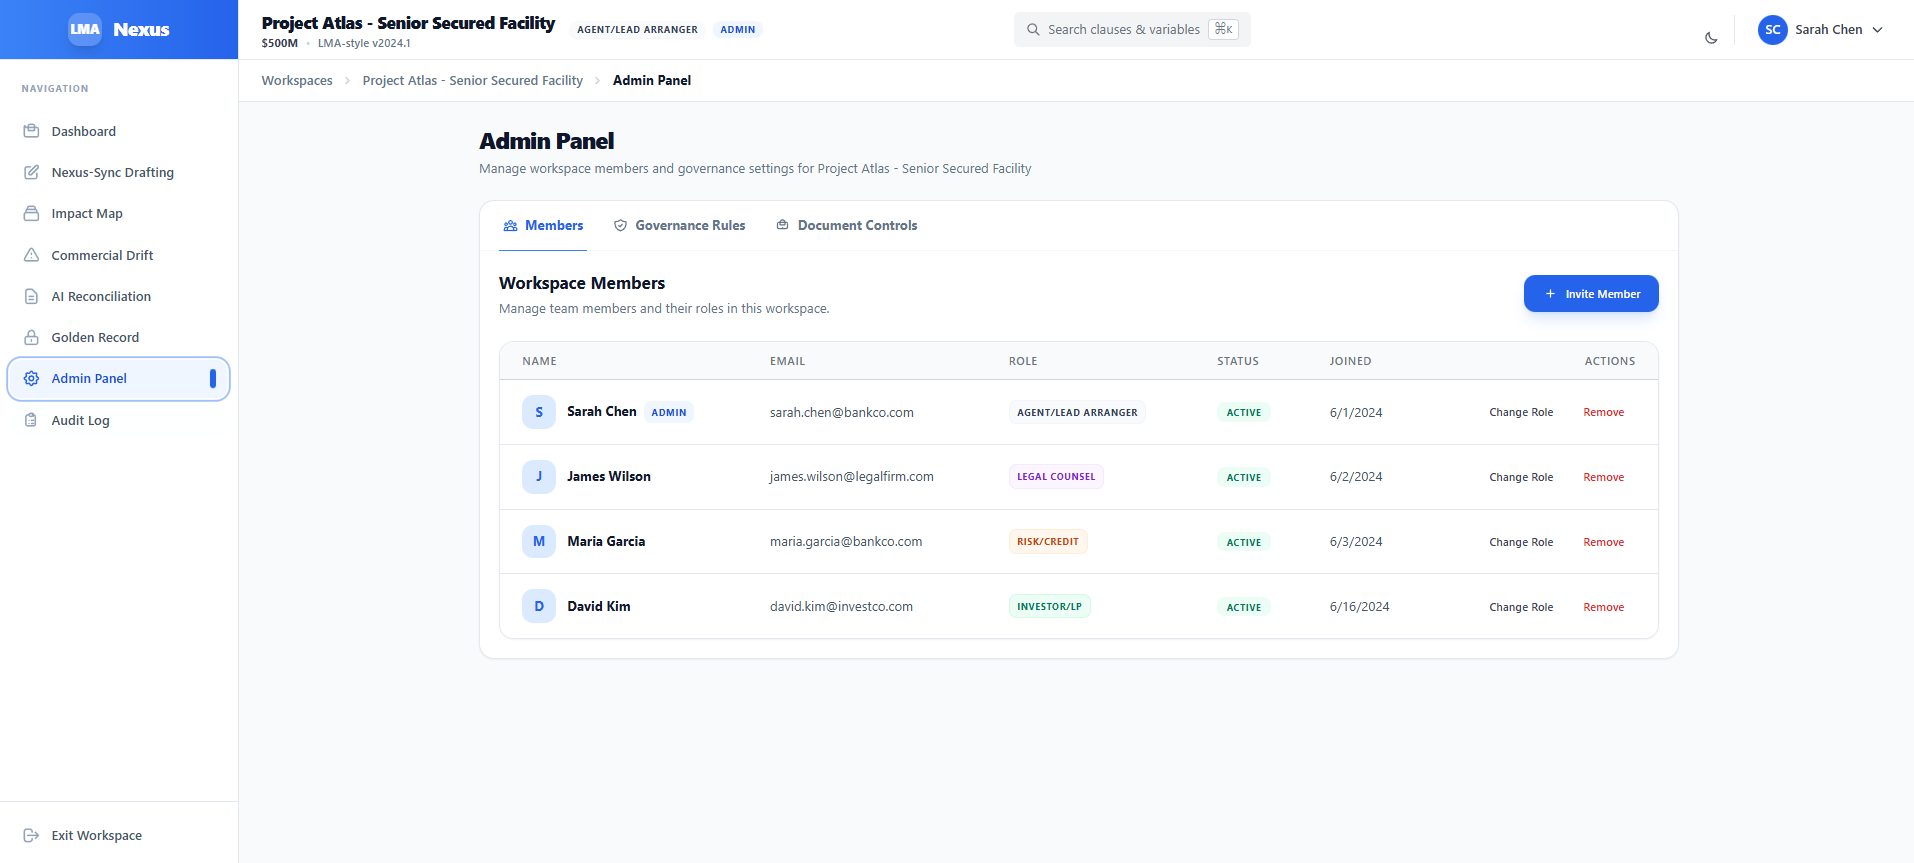Click the Invite Member button
Viewport: 1914px width, 863px height.
[1591, 294]
